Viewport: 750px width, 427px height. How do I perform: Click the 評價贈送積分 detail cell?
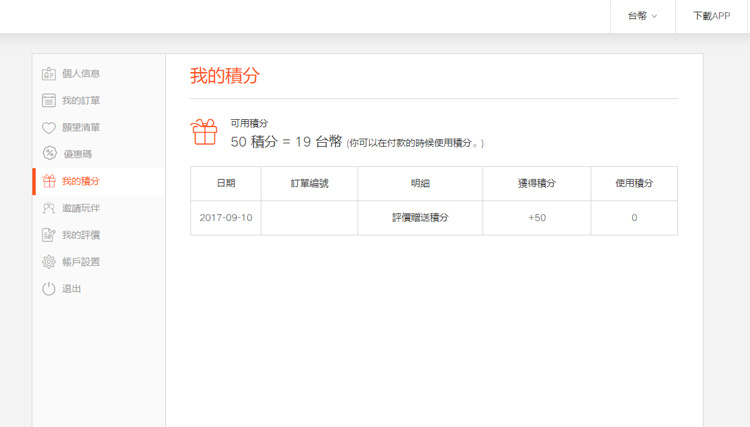coord(420,218)
